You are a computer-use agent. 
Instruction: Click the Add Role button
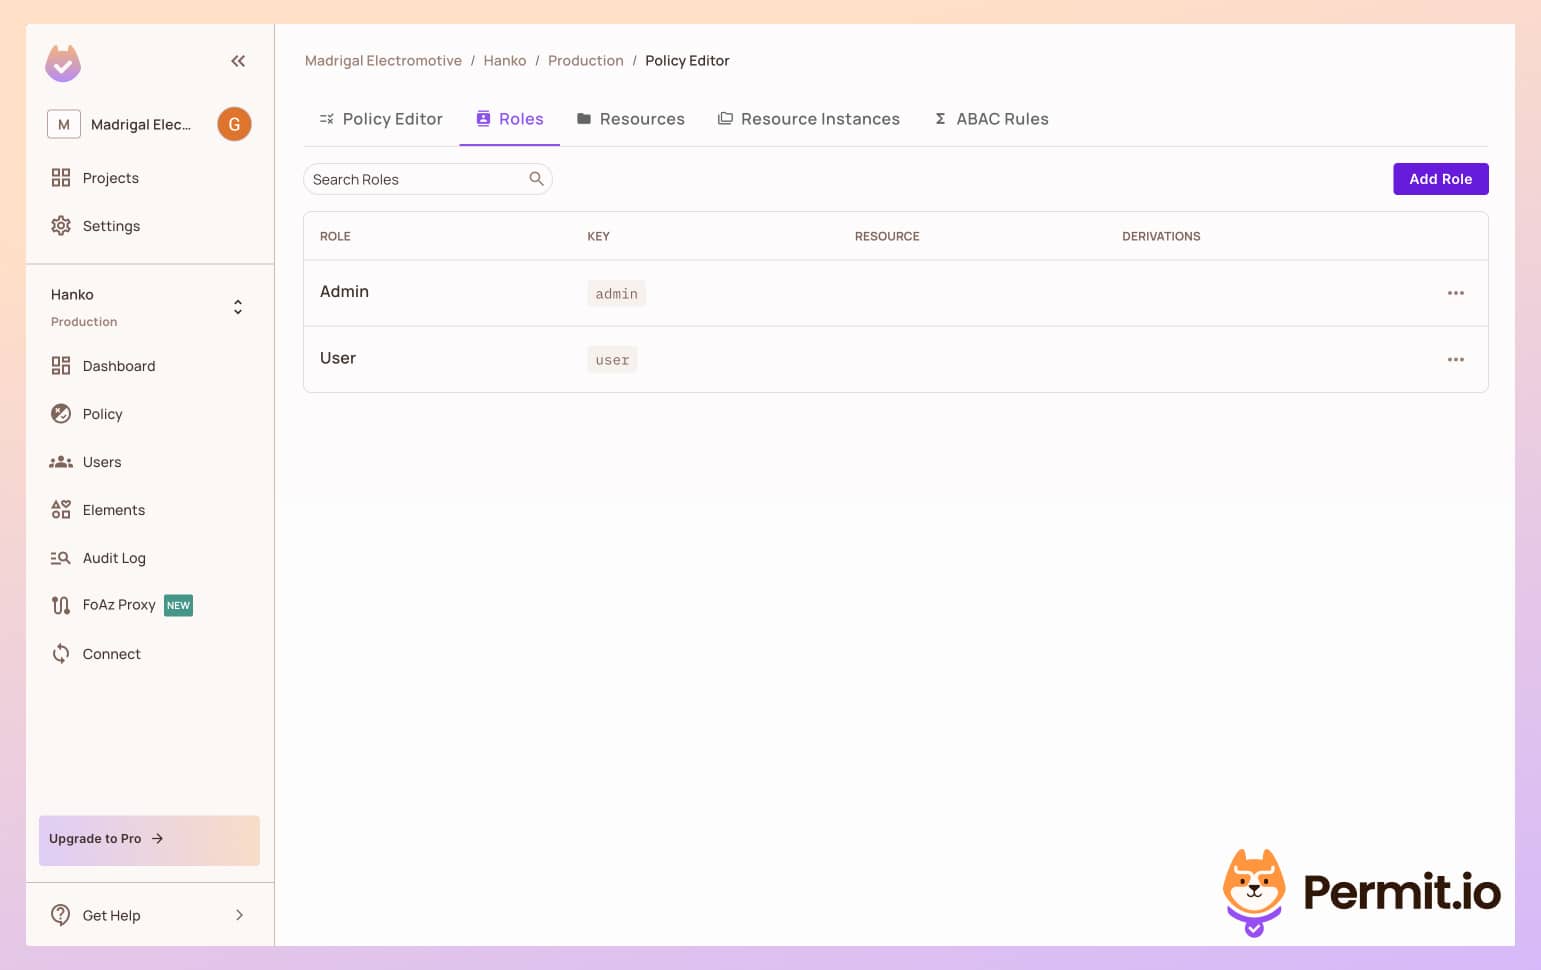click(x=1440, y=179)
